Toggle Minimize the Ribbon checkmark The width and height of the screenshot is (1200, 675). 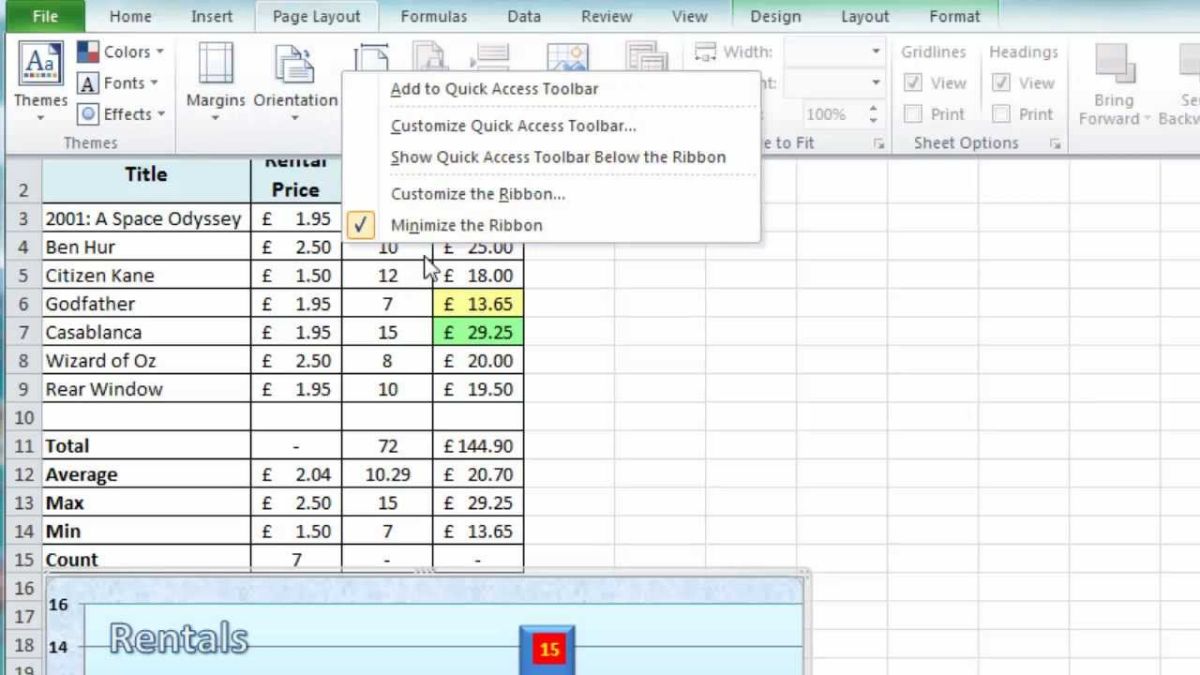(x=360, y=225)
